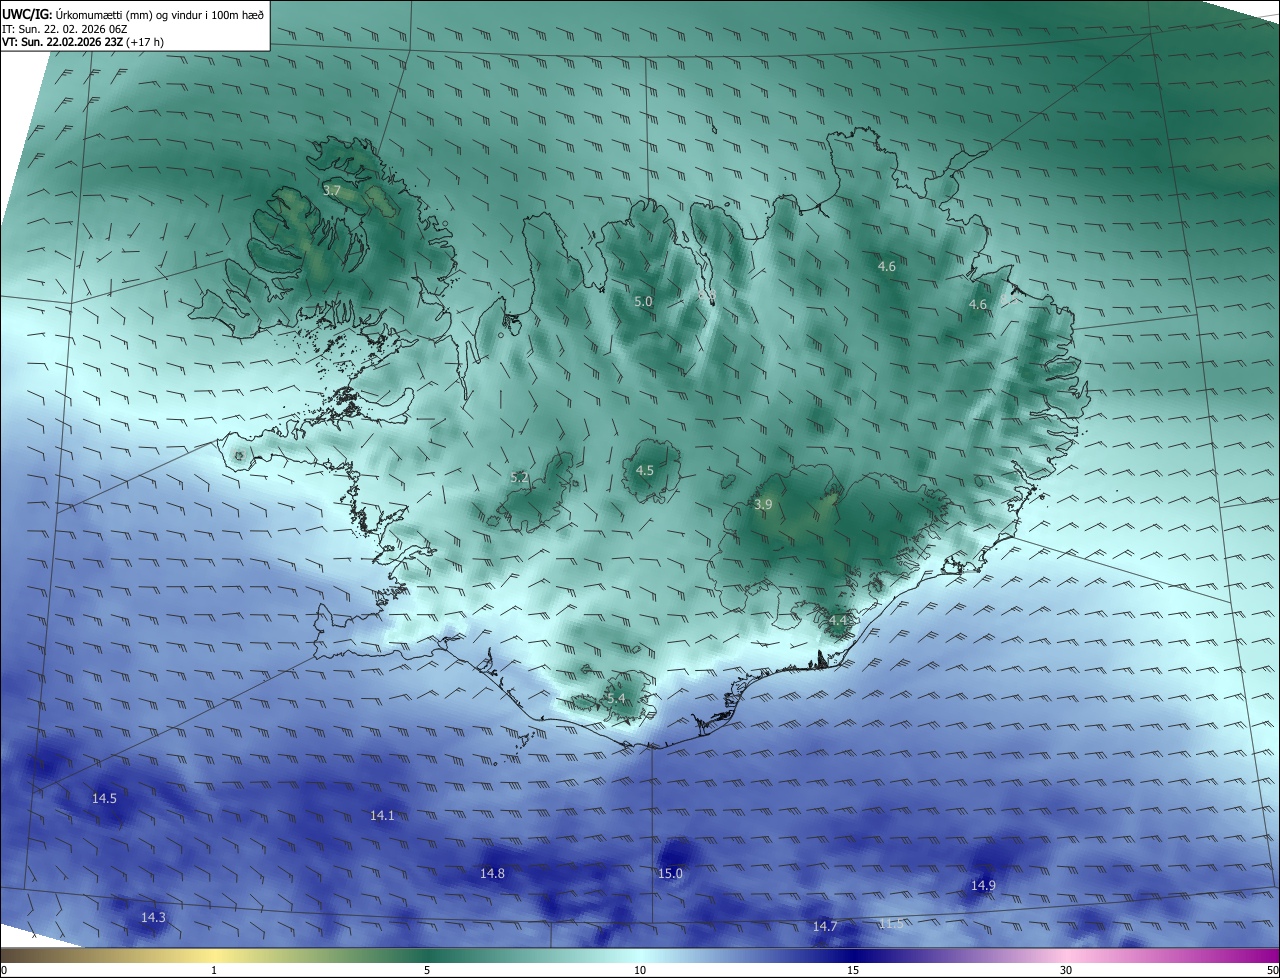Click the '30' tick on the colour scale
This screenshot has width=1280, height=978.
1066,970
